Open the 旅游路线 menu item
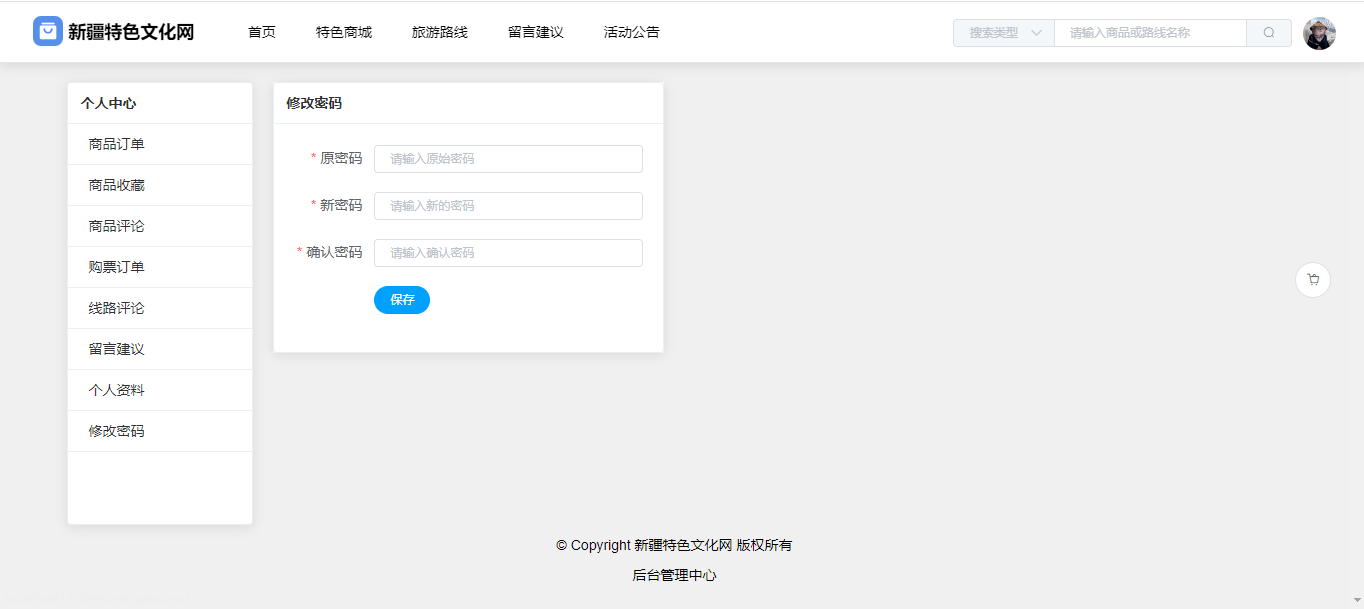Screen dimensions: 1364x609 440,32
